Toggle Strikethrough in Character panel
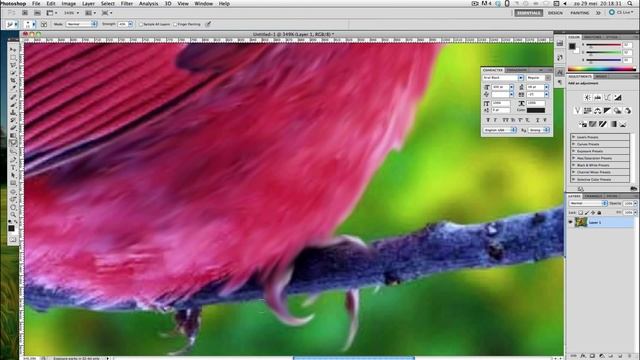Image resolution: width=640 pixels, height=360 pixels. 545,120
